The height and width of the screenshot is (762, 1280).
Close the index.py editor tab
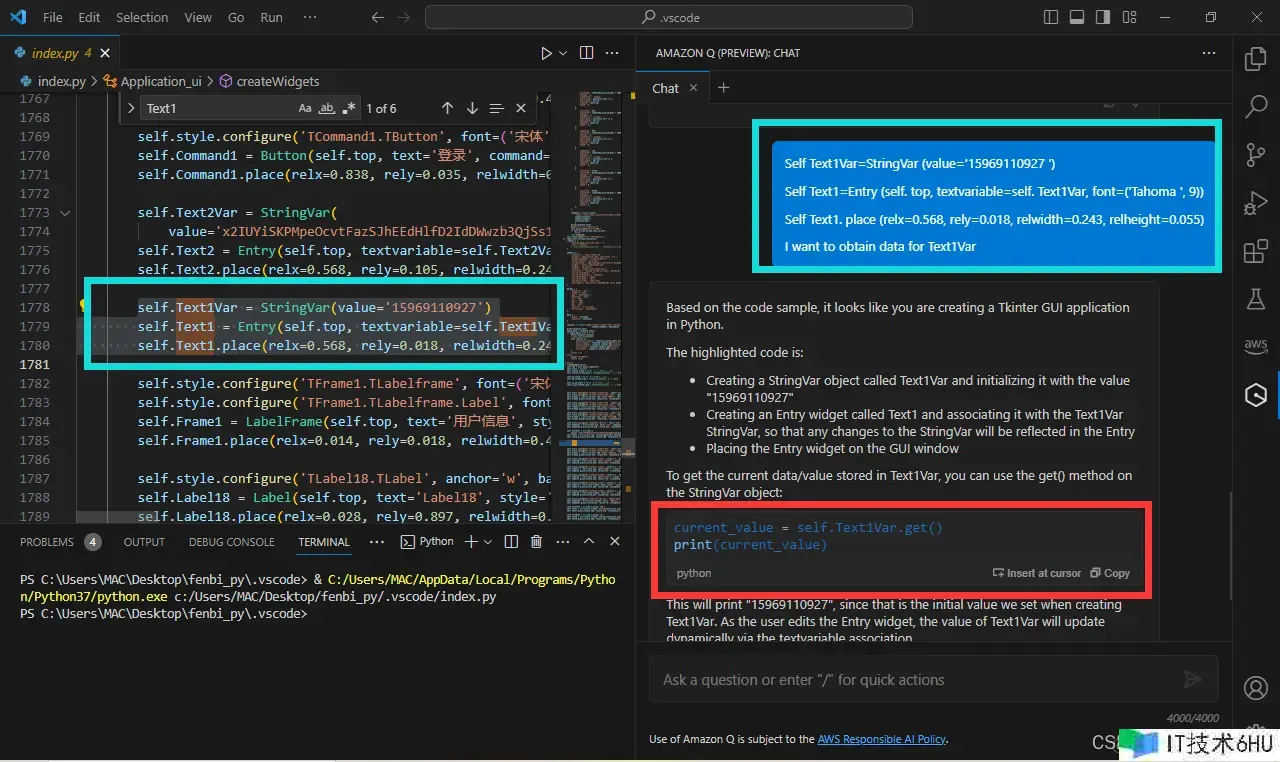[x=106, y=53]
